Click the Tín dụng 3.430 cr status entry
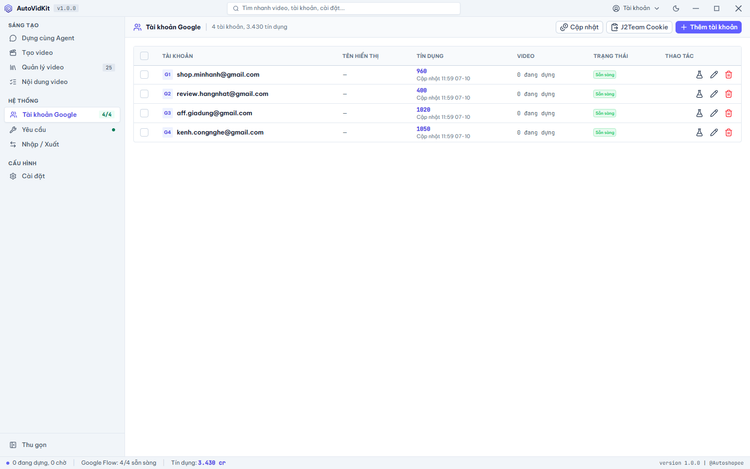The image size is (750, 469). [198, 463]
